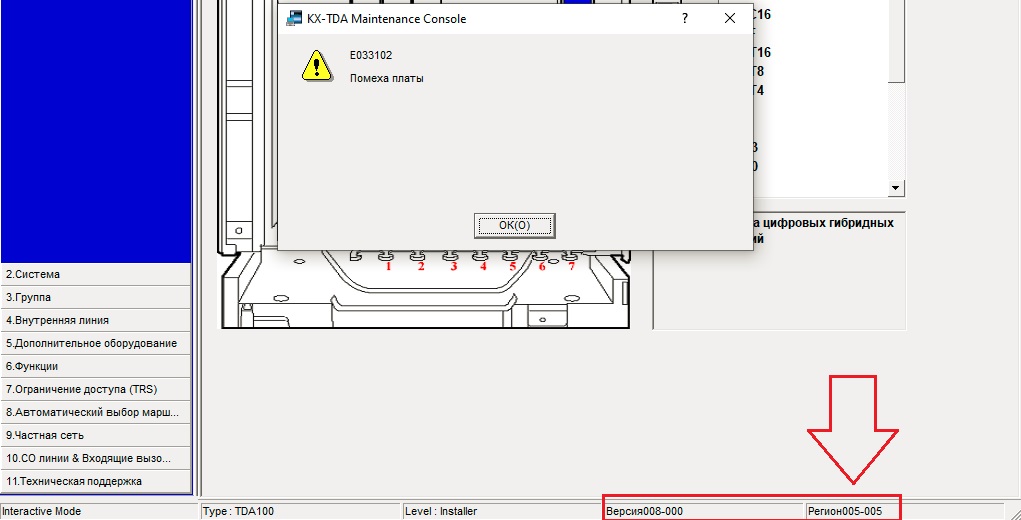Select cabinet slot number 5
The height and width of the screenshot is (520, 1021).
click(512, 266)
